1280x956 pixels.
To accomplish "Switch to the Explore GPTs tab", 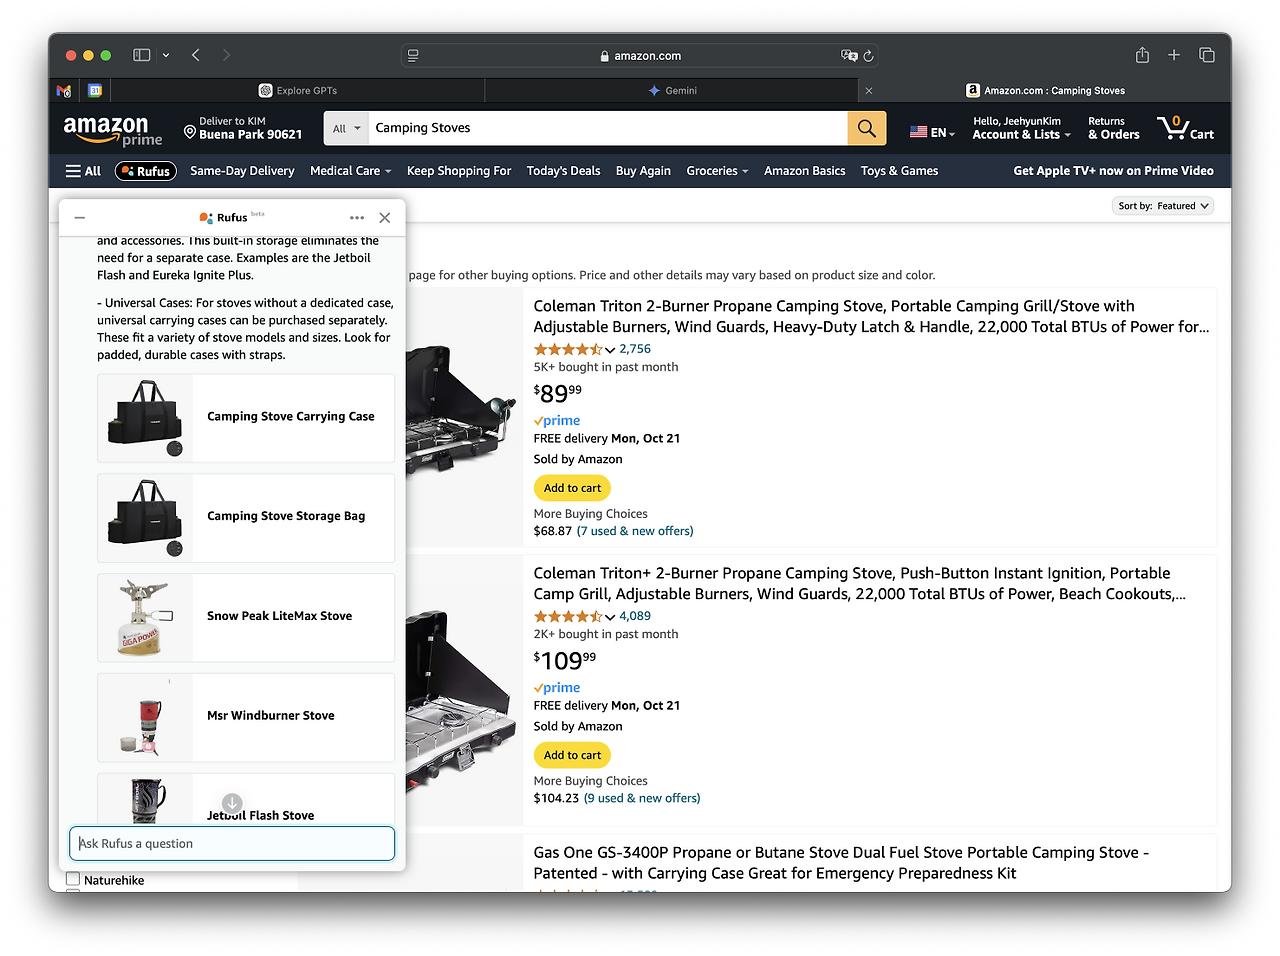I will pyautogui.click(x=297, y=90).
